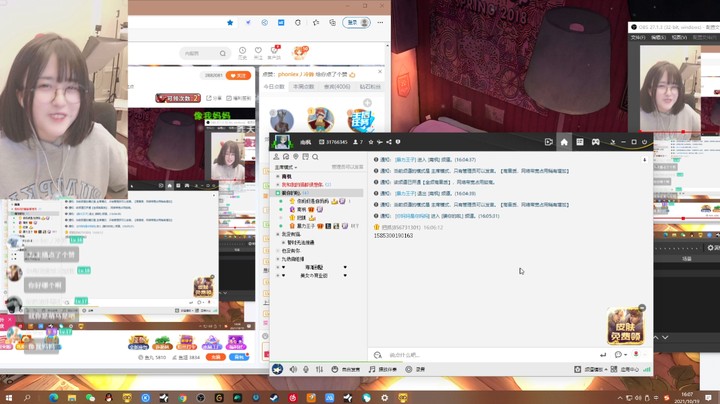Click the browser login profile button
Viewport: 720px width, 404px height.
click(356, 22)
